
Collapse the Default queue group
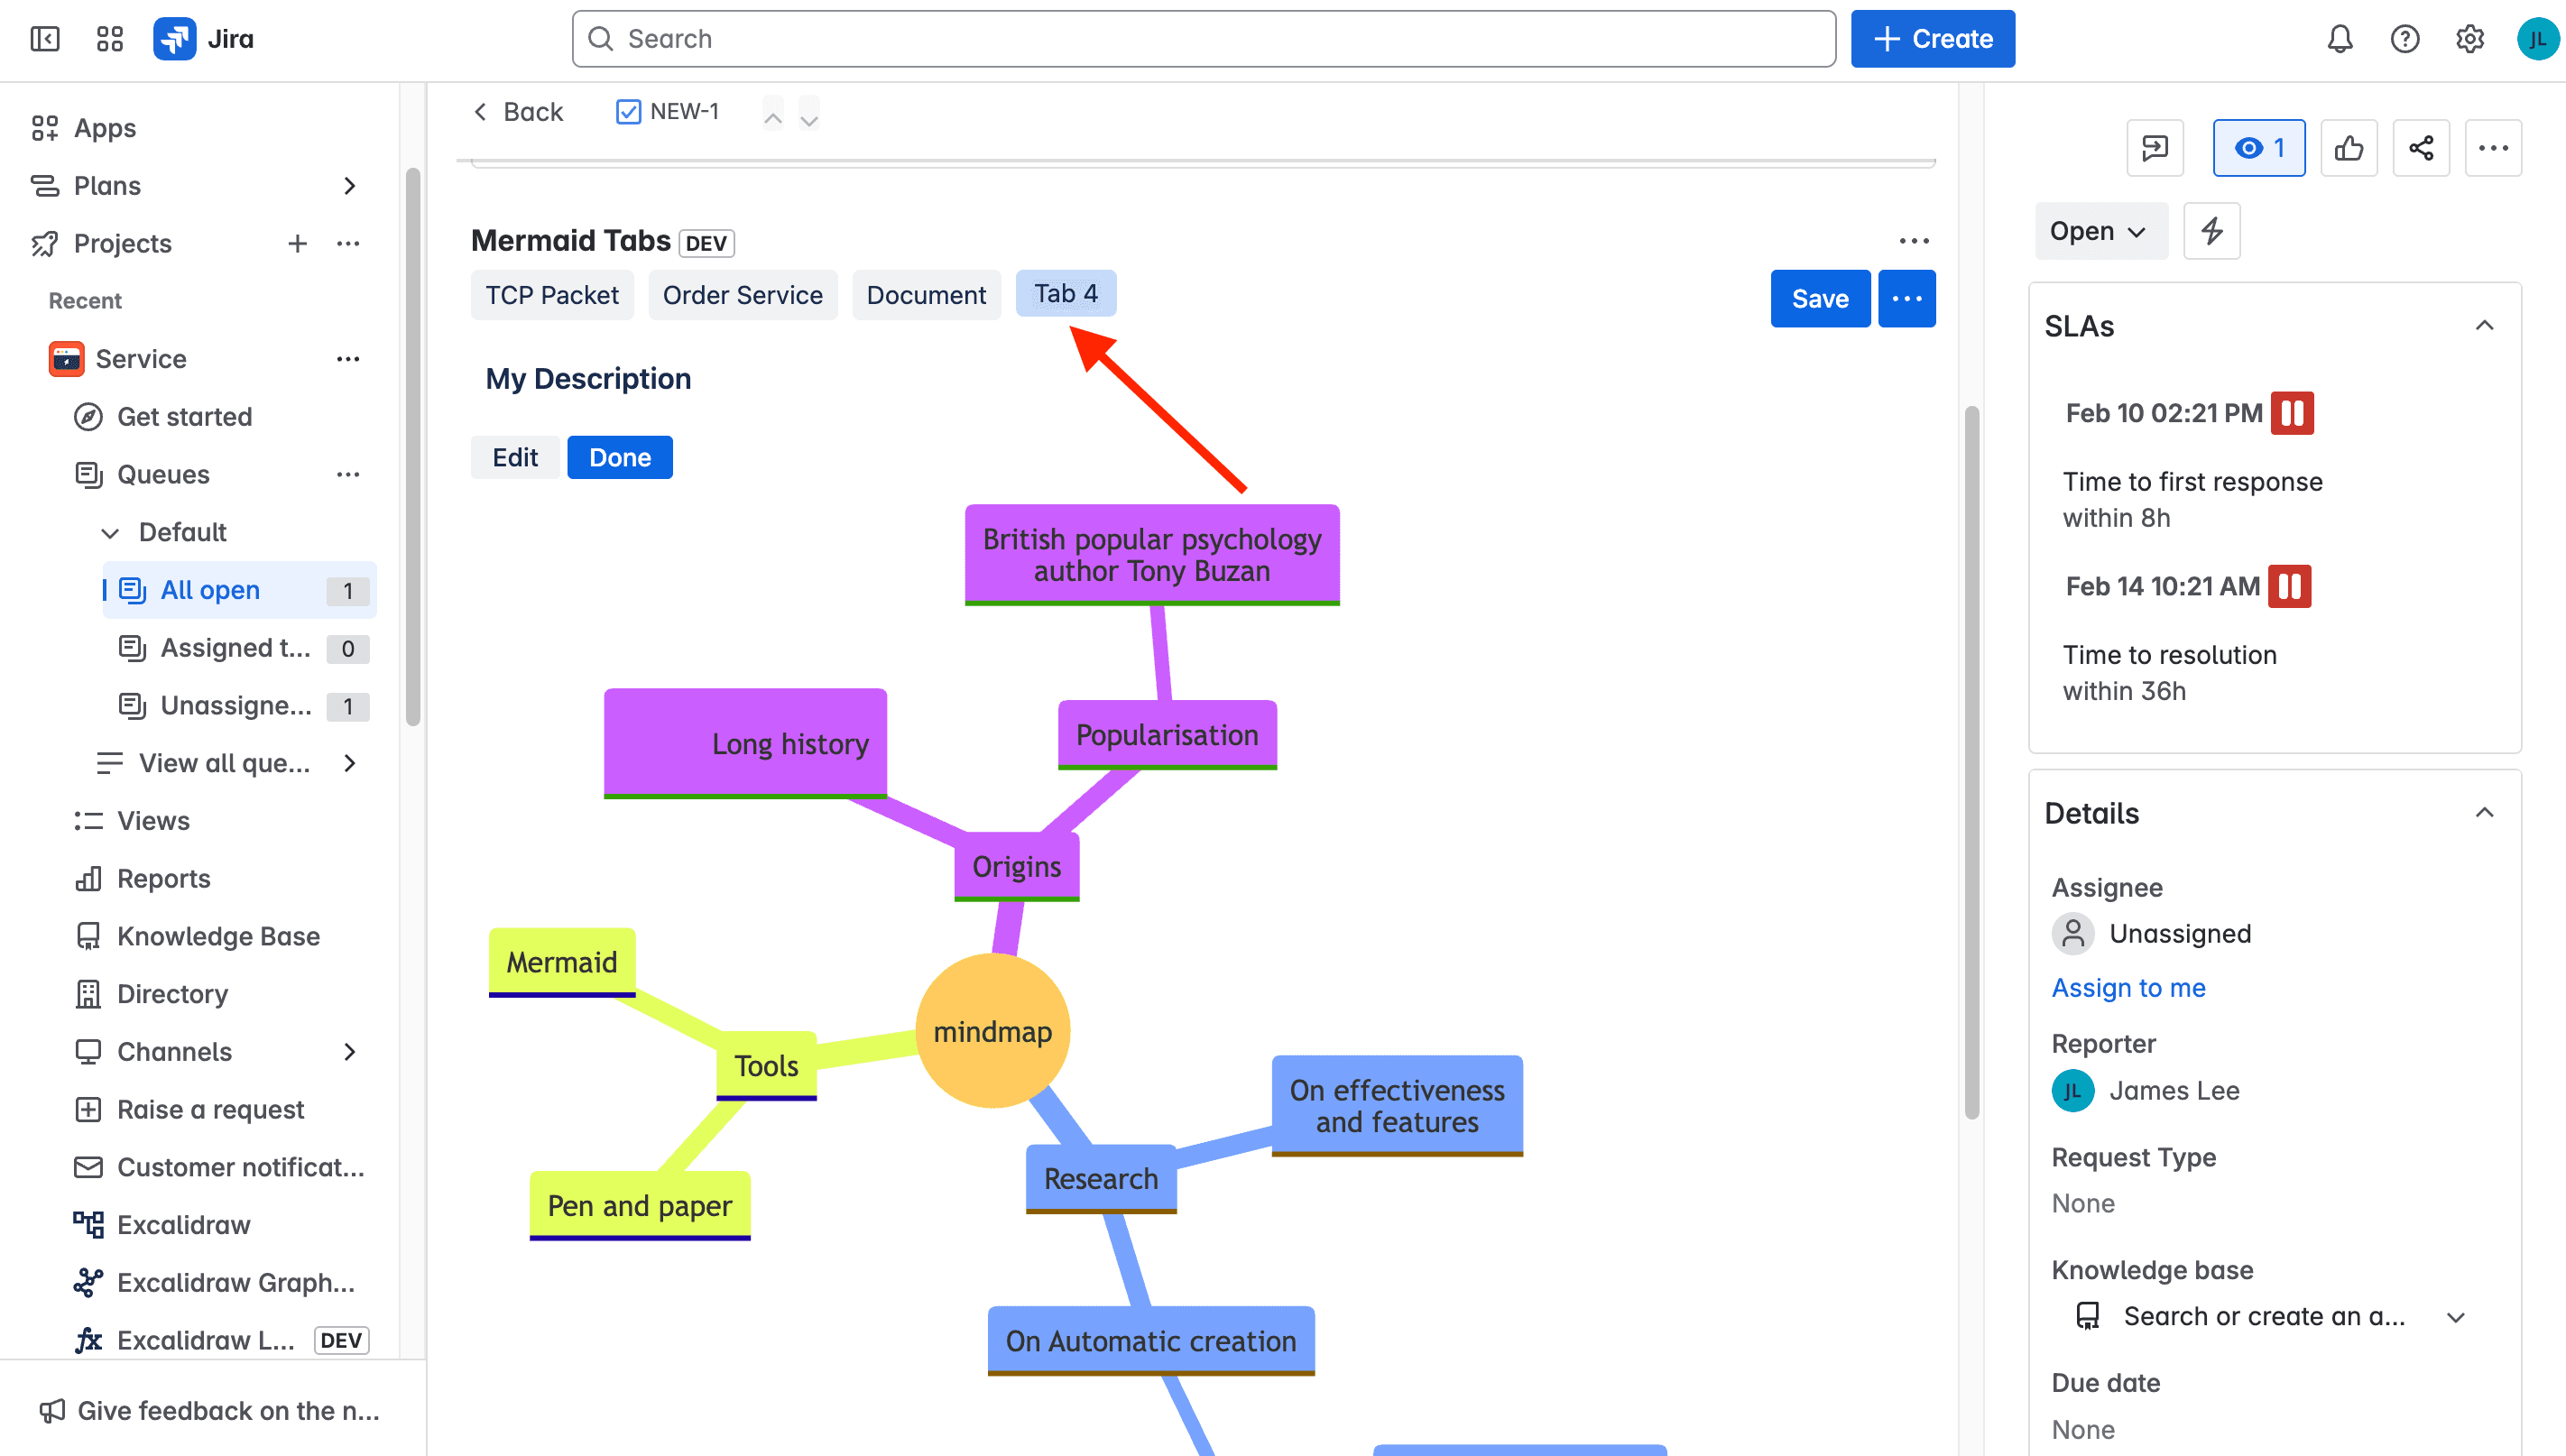[110, 532]
